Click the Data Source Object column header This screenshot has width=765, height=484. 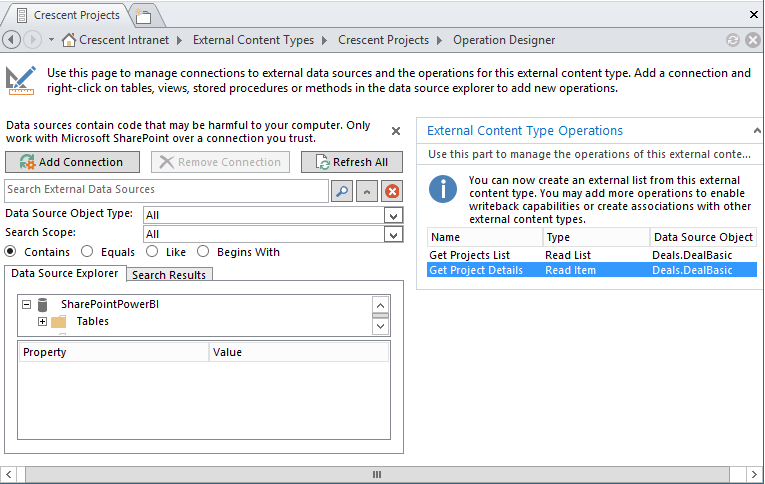tap(704, 237)
